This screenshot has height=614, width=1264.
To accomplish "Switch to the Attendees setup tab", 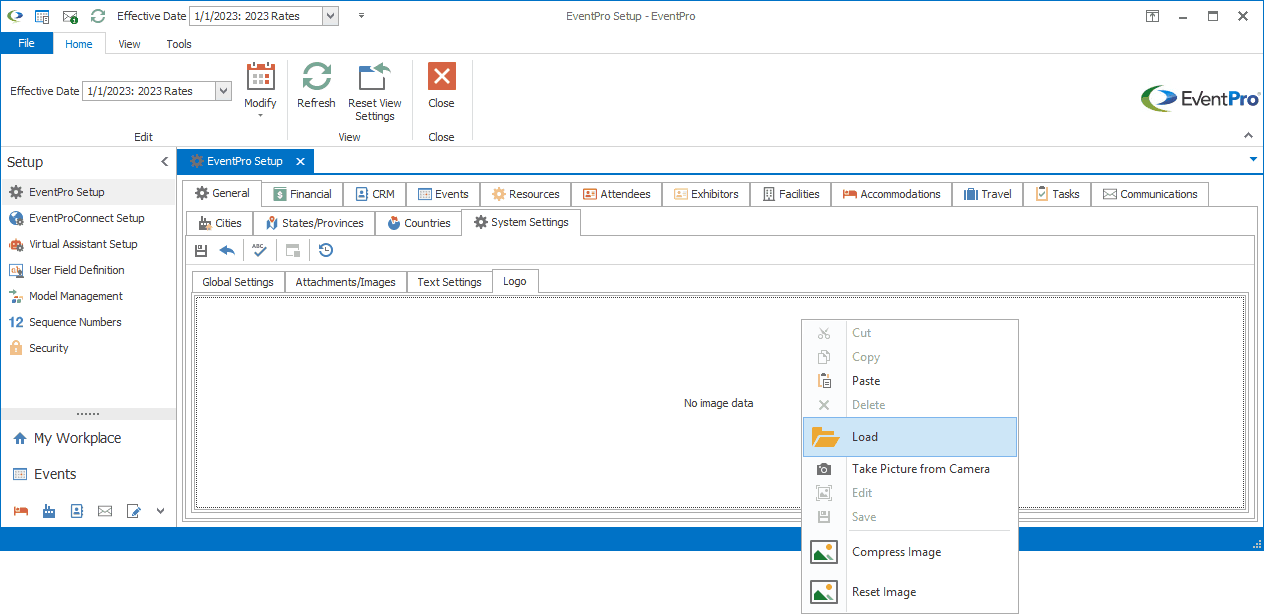I will coord(617,194).
